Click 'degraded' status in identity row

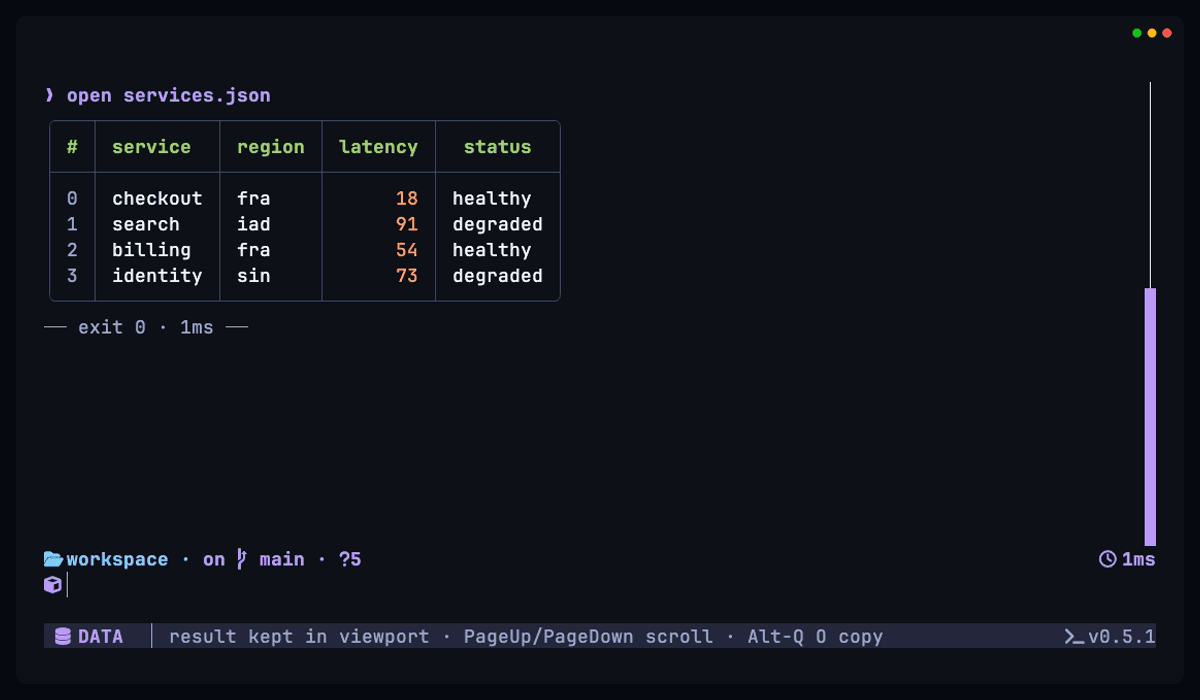tap(497, 276)
